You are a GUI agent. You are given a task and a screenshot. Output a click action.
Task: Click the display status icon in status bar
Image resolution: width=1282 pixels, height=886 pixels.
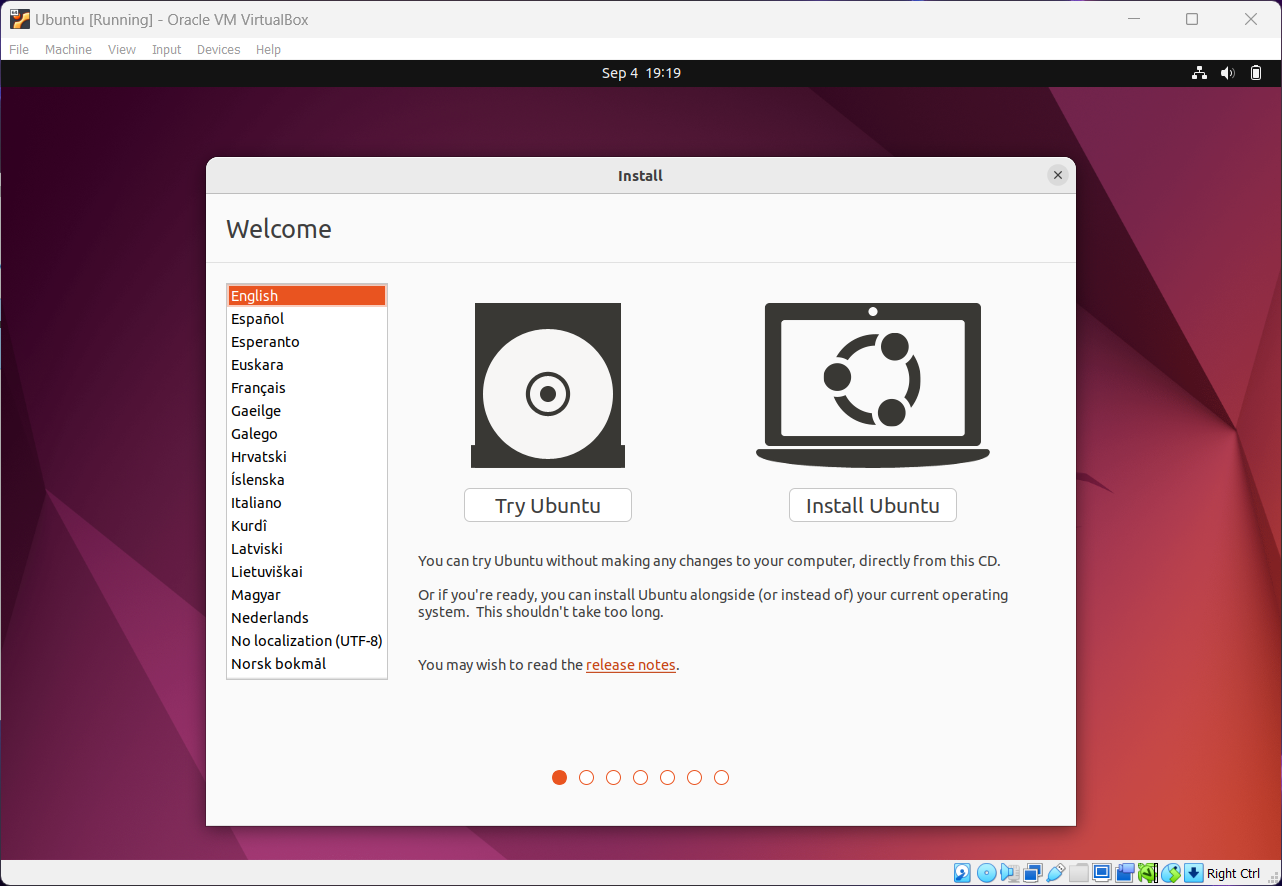coord(1101,873)
